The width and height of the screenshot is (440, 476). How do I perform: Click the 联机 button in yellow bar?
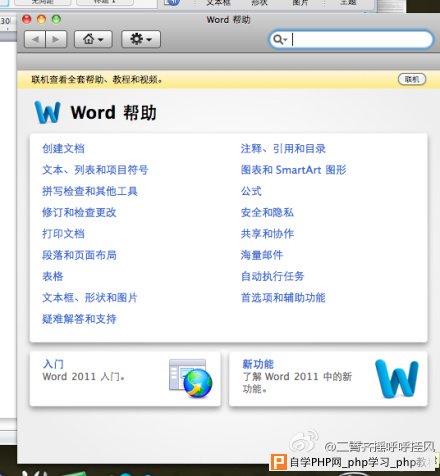[x=412, y=79]
